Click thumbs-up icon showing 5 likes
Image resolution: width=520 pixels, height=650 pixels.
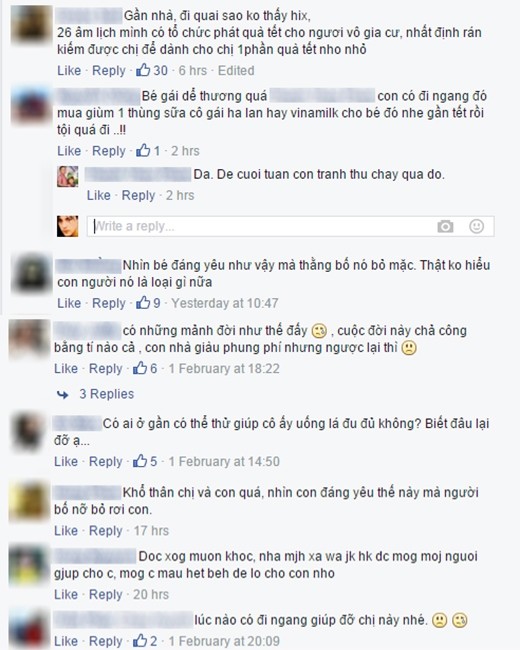[x=140, y=461]
